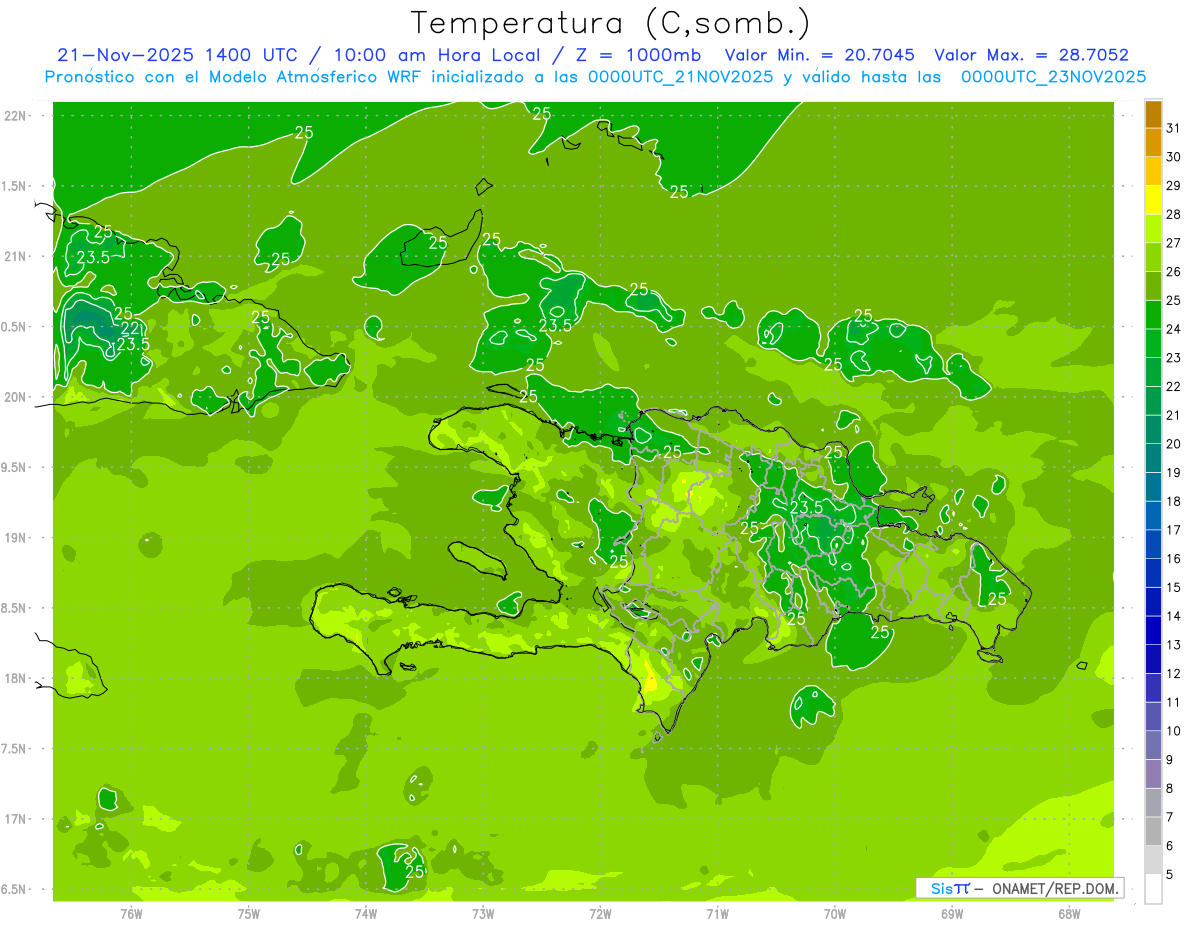
Task: Select the green swatch between 24 and 25
Action: 1153,315
